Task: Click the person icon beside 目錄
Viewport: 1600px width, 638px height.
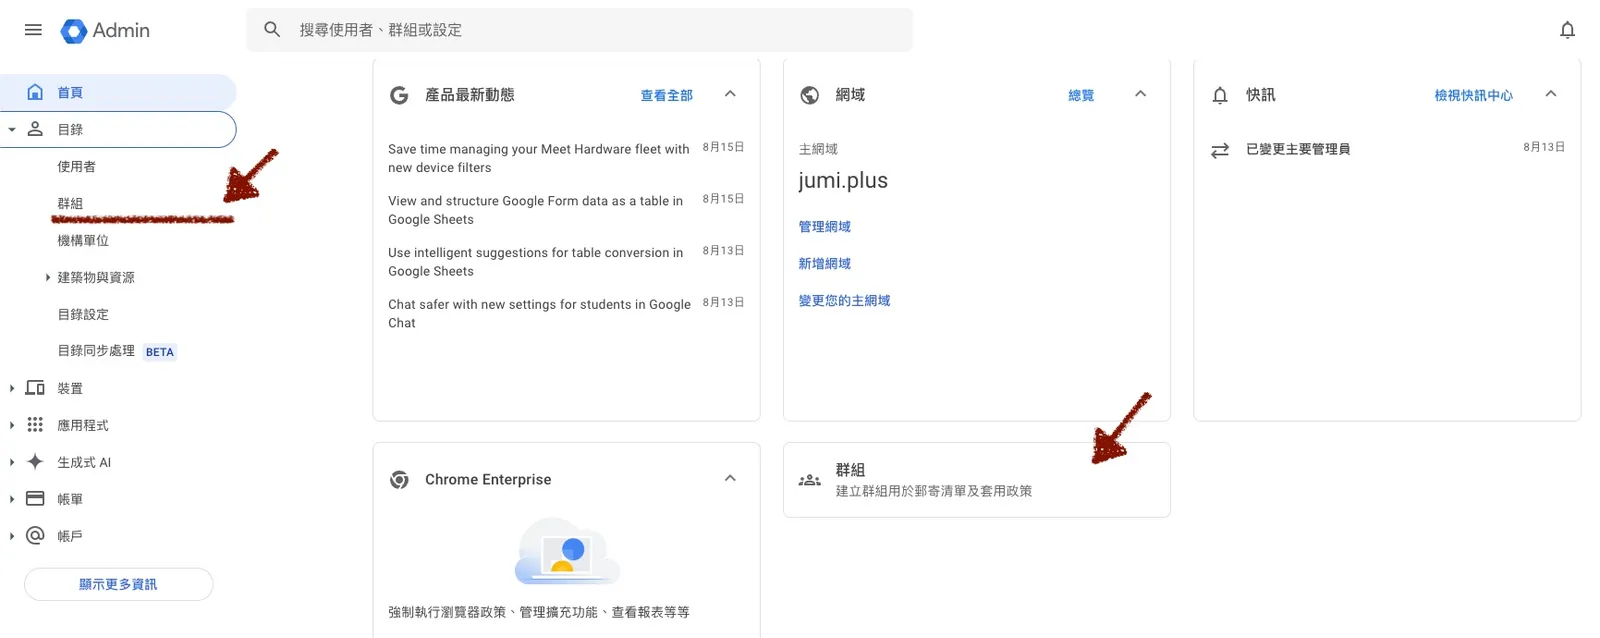Action: click(35, 129)
